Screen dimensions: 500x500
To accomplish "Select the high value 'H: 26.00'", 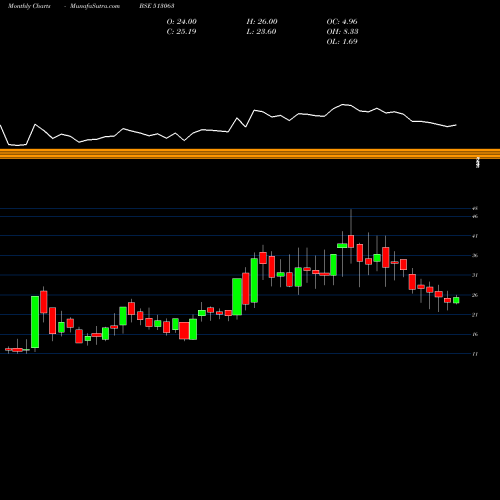I will click(x=262, y=22).
